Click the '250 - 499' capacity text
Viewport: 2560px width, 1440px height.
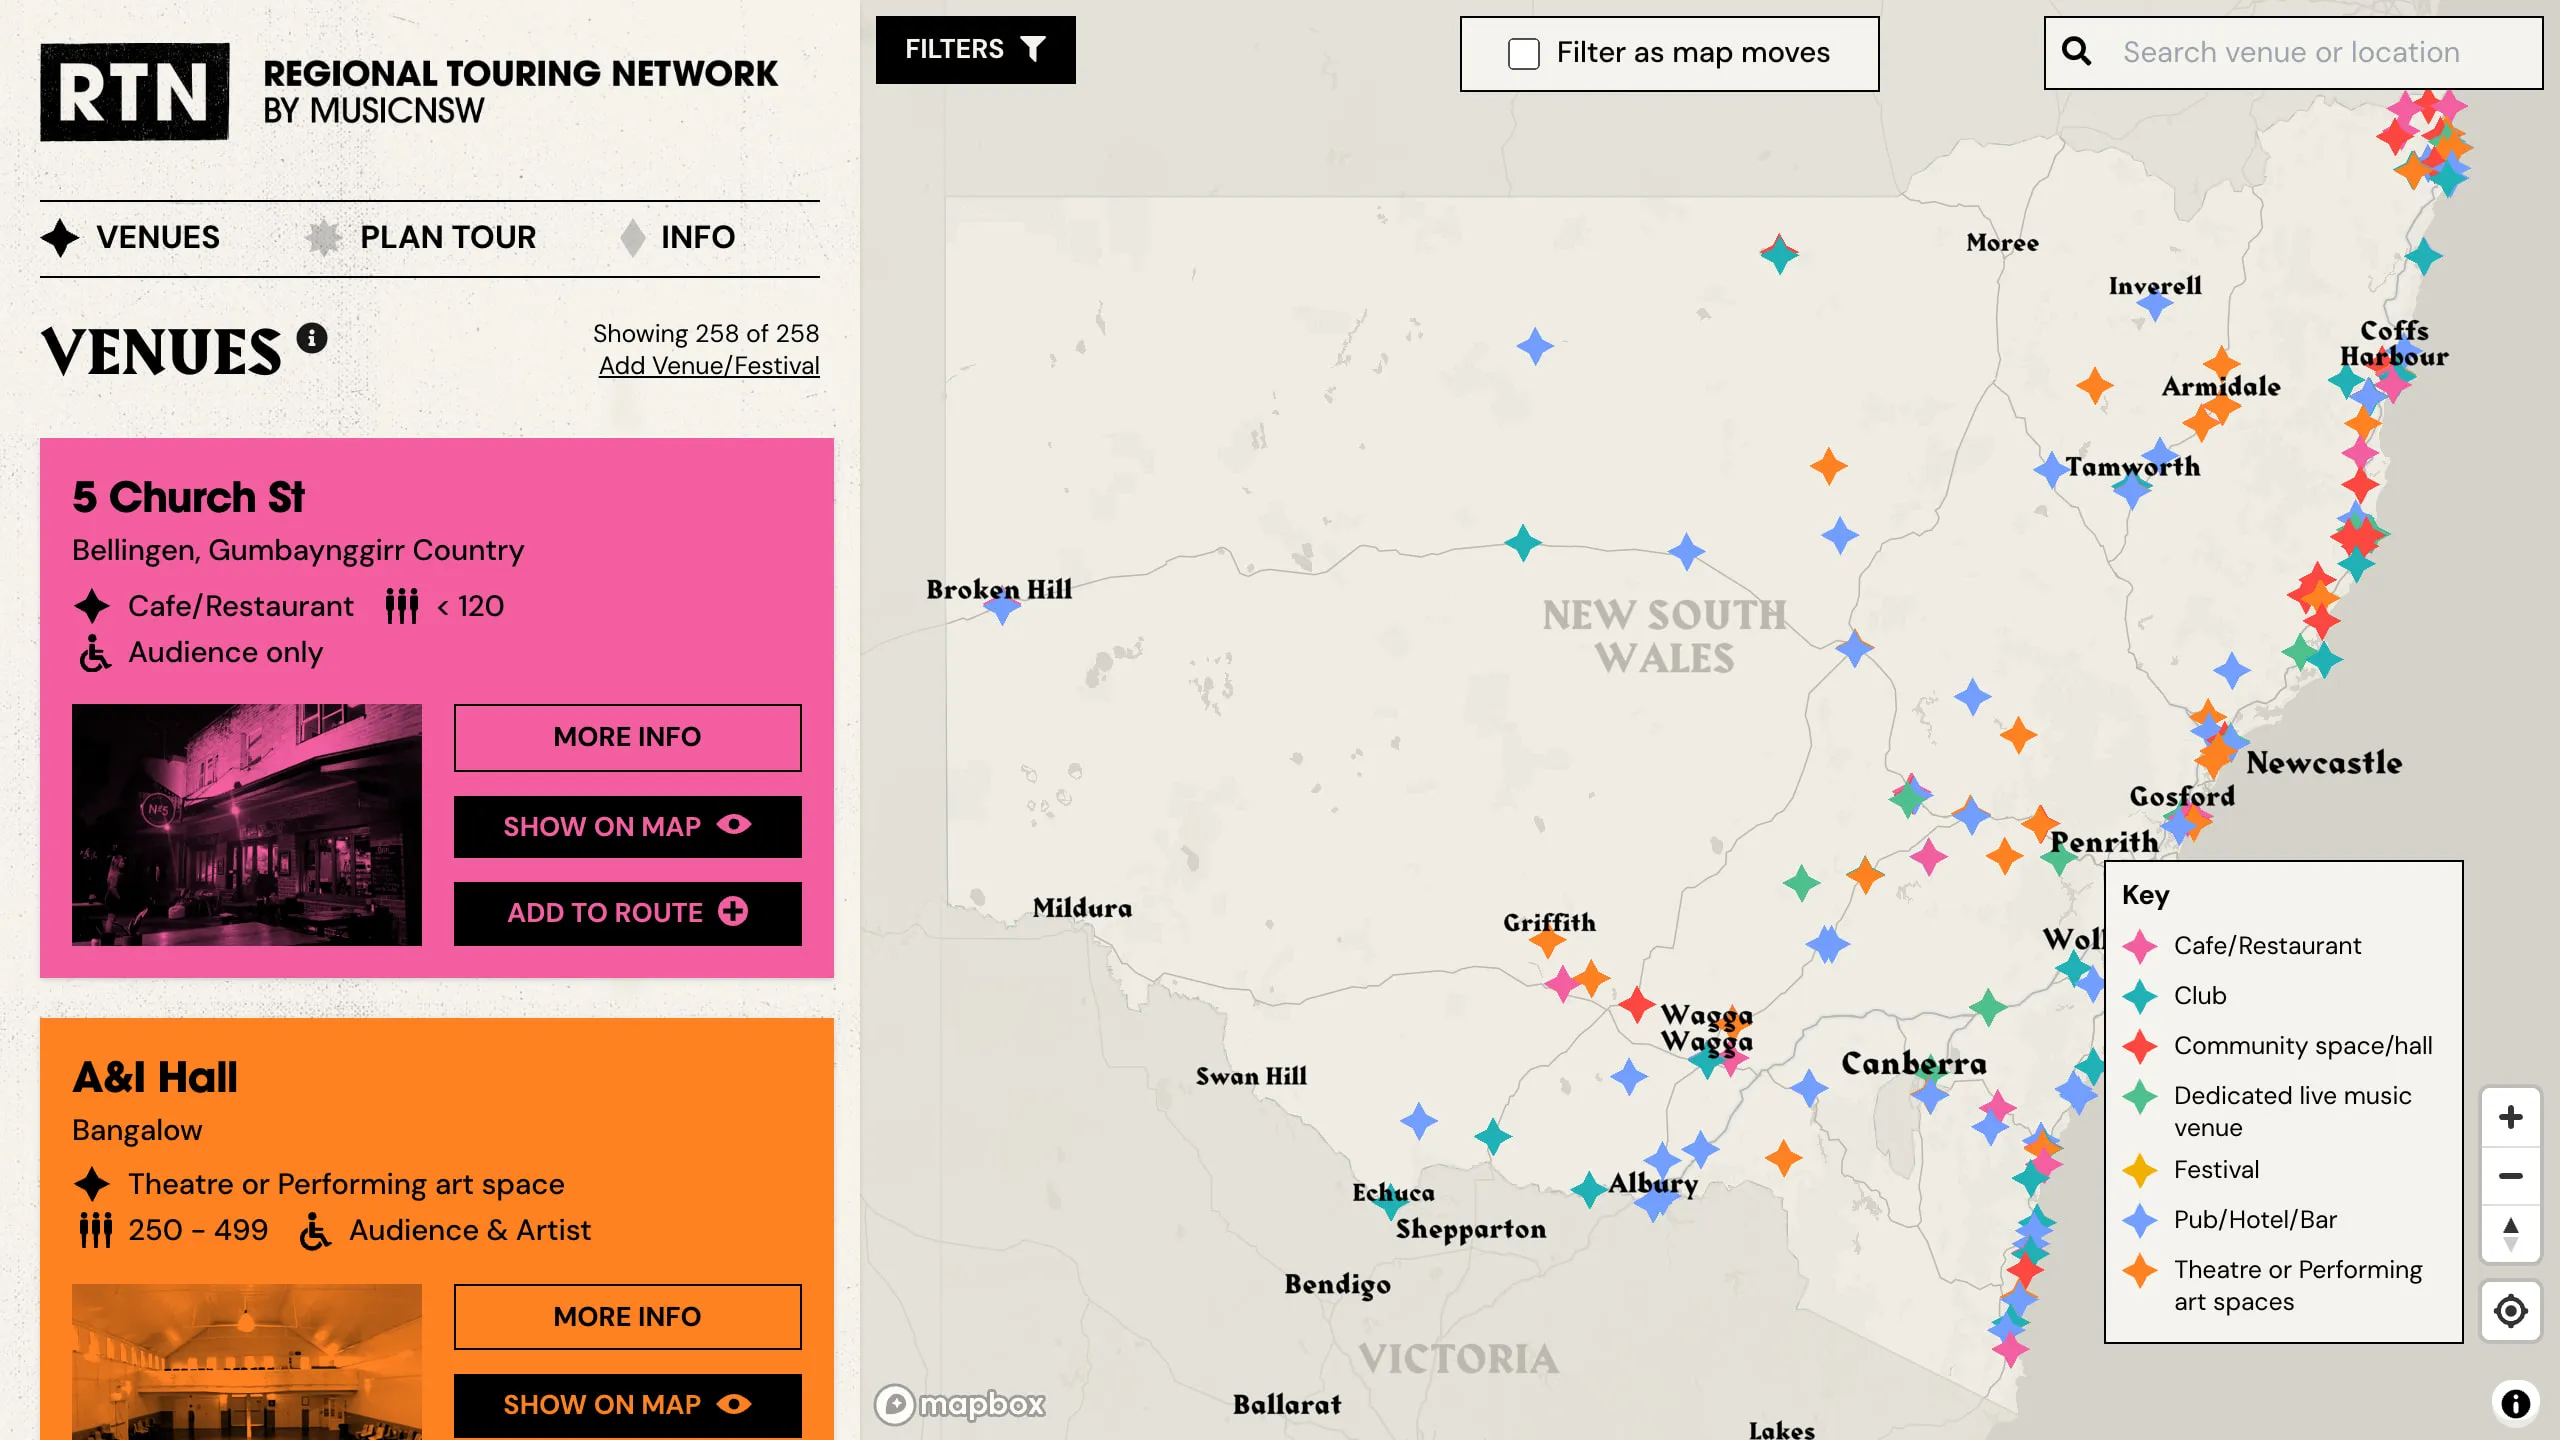(x=198, y=1230)
